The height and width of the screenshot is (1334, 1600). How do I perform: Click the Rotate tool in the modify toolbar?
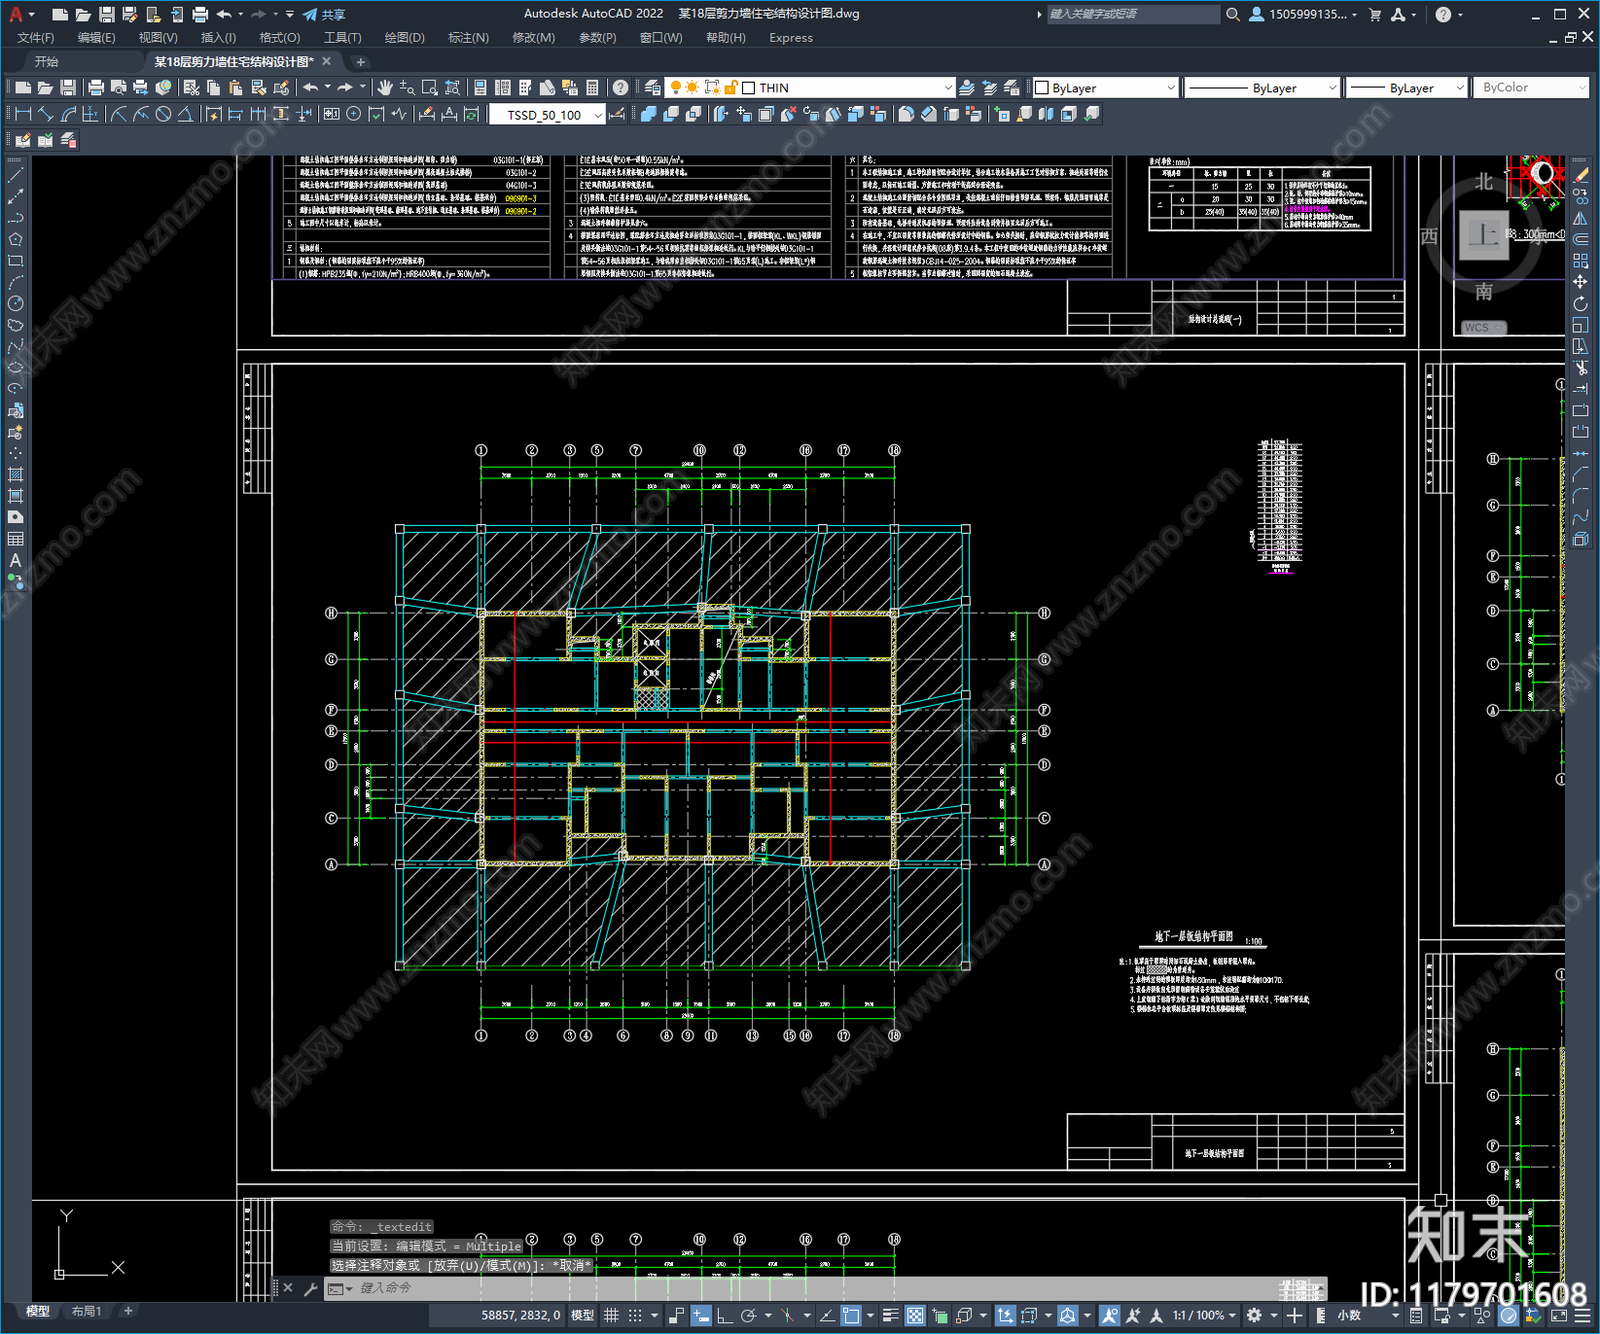[1580, 304]
